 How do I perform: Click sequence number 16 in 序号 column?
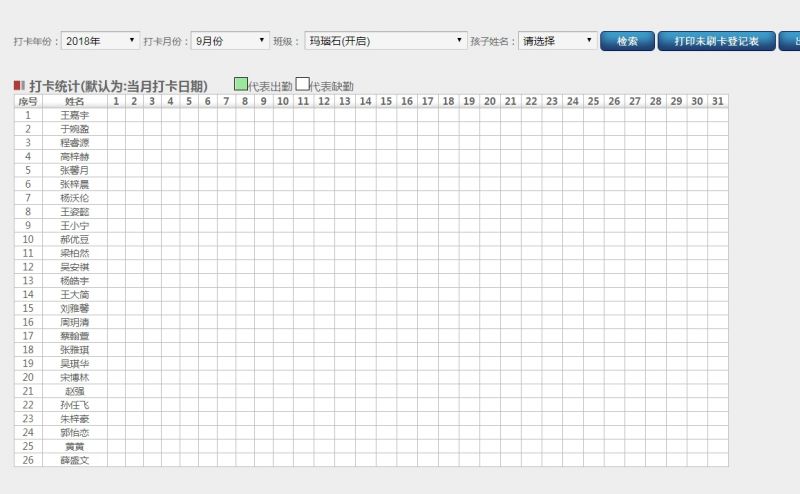(28, 322)
